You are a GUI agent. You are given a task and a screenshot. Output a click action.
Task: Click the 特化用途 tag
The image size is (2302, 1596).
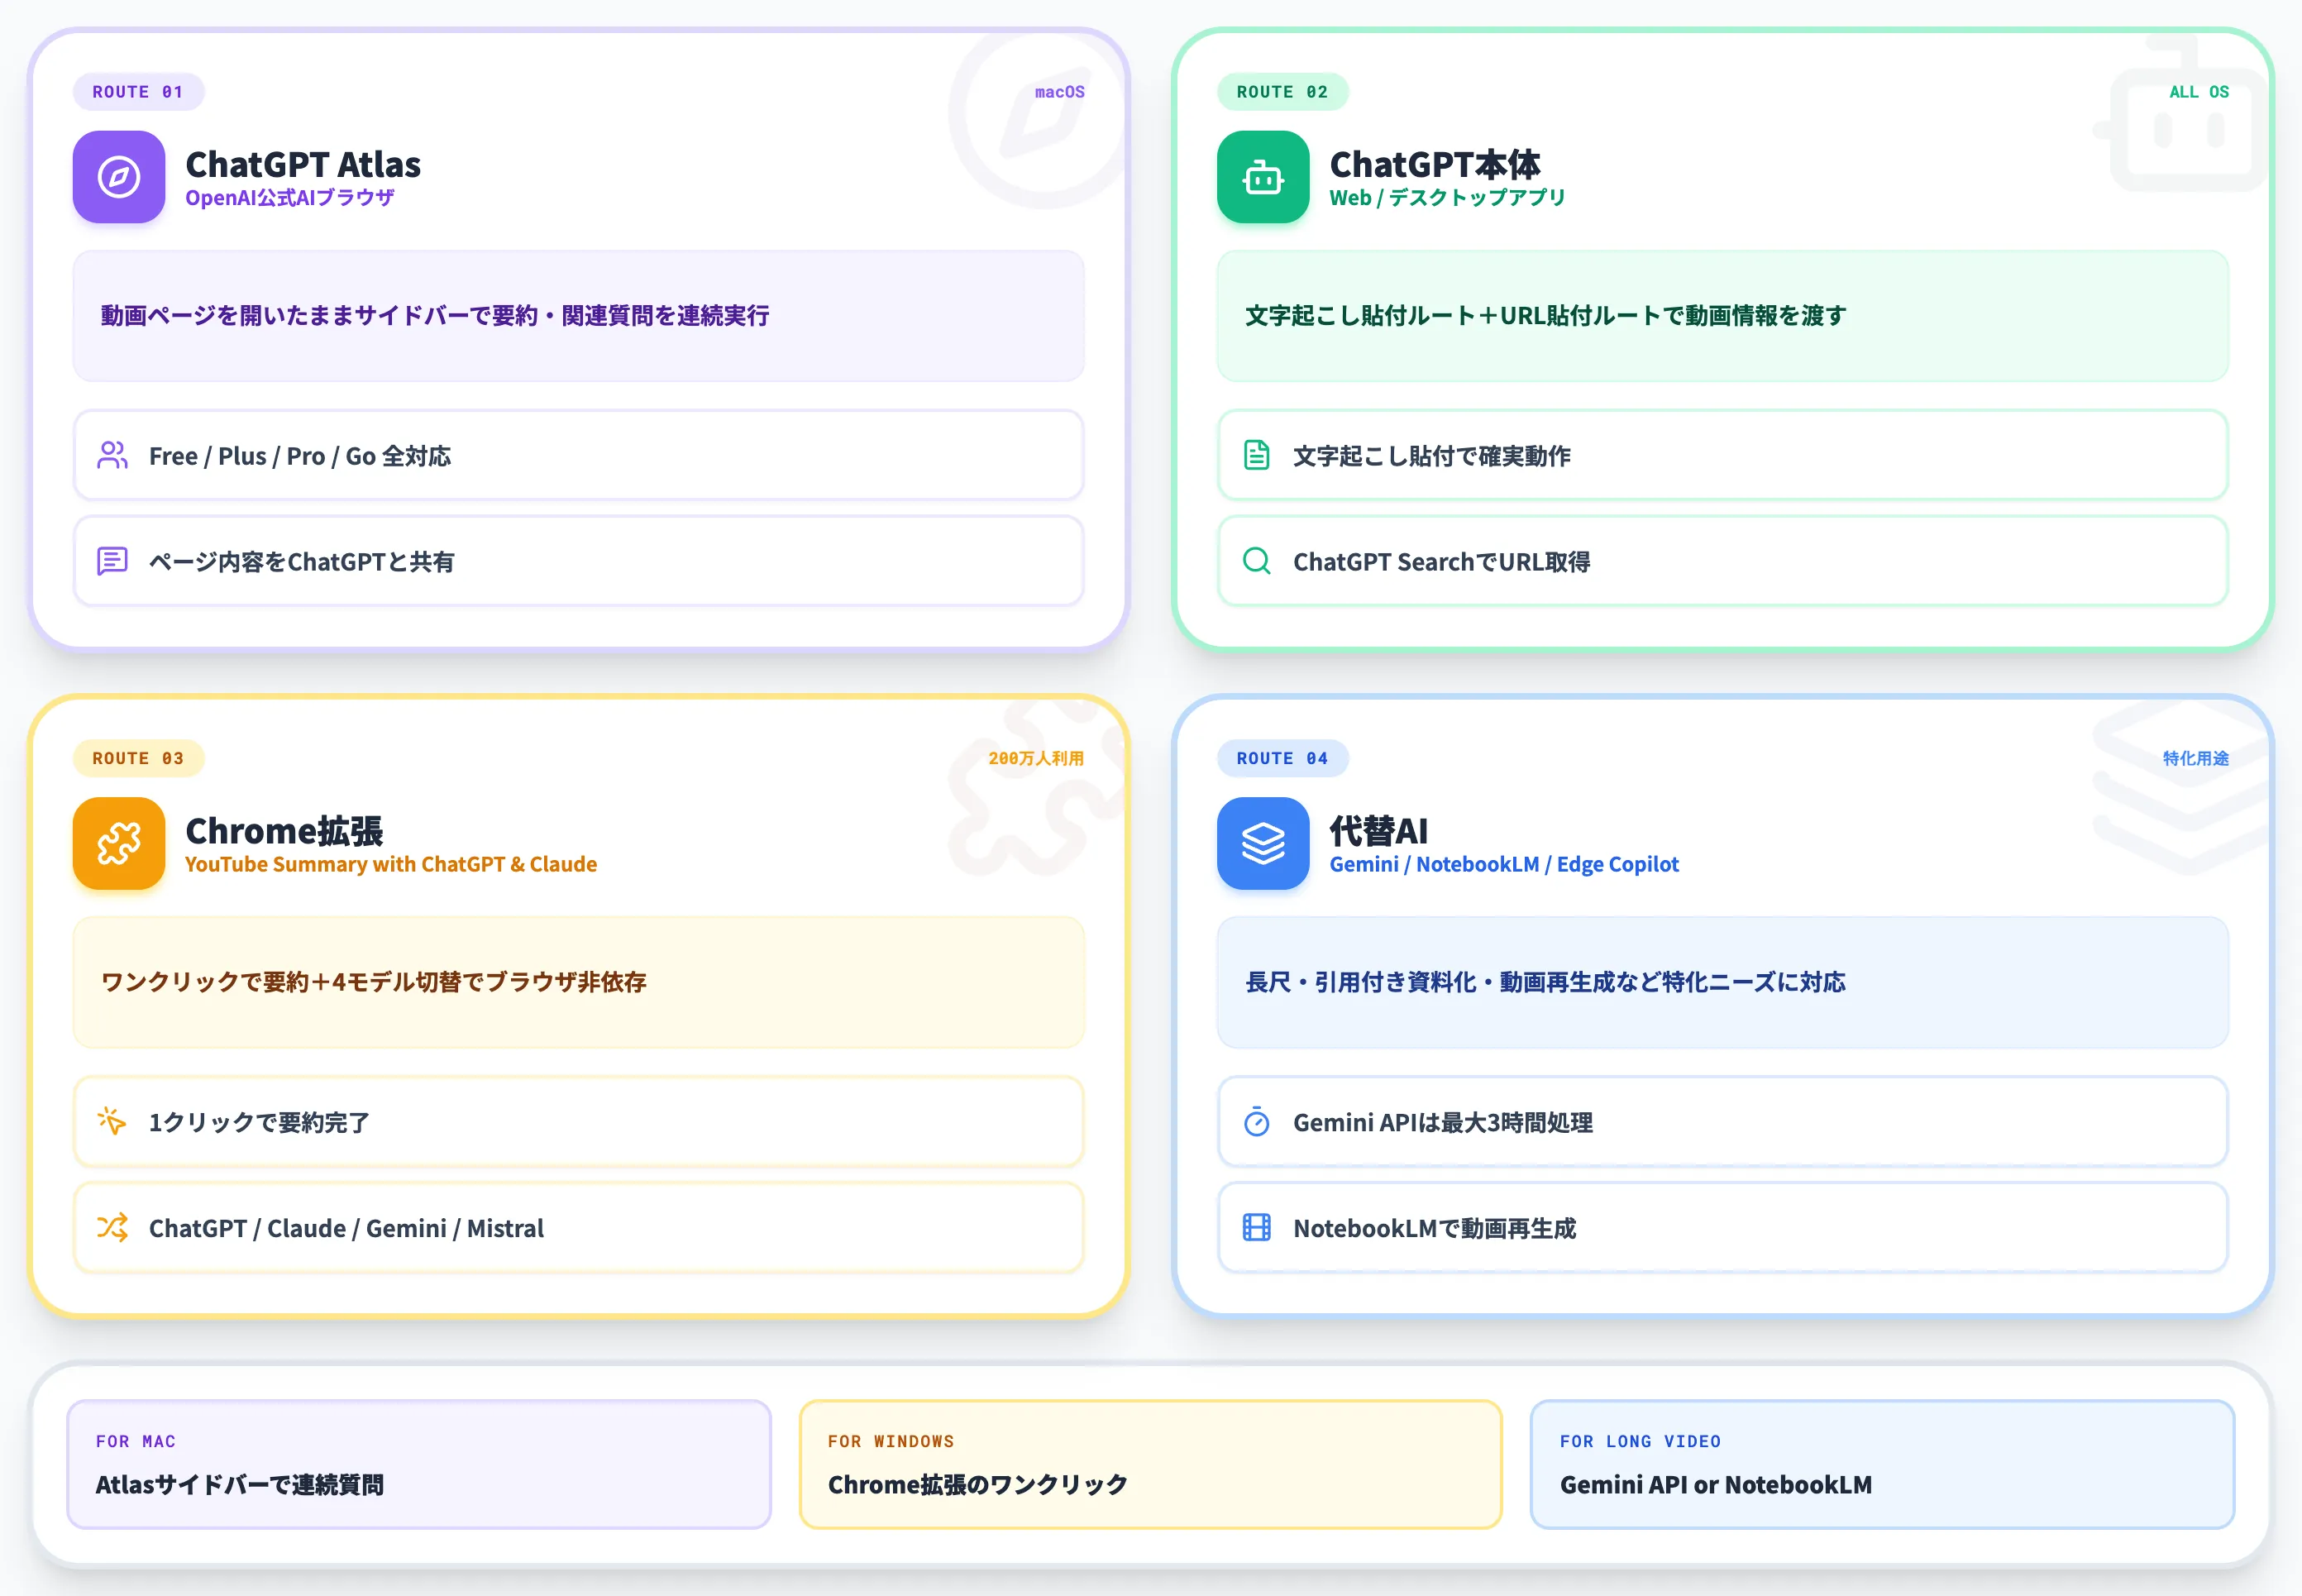[x=2196, y=758]
